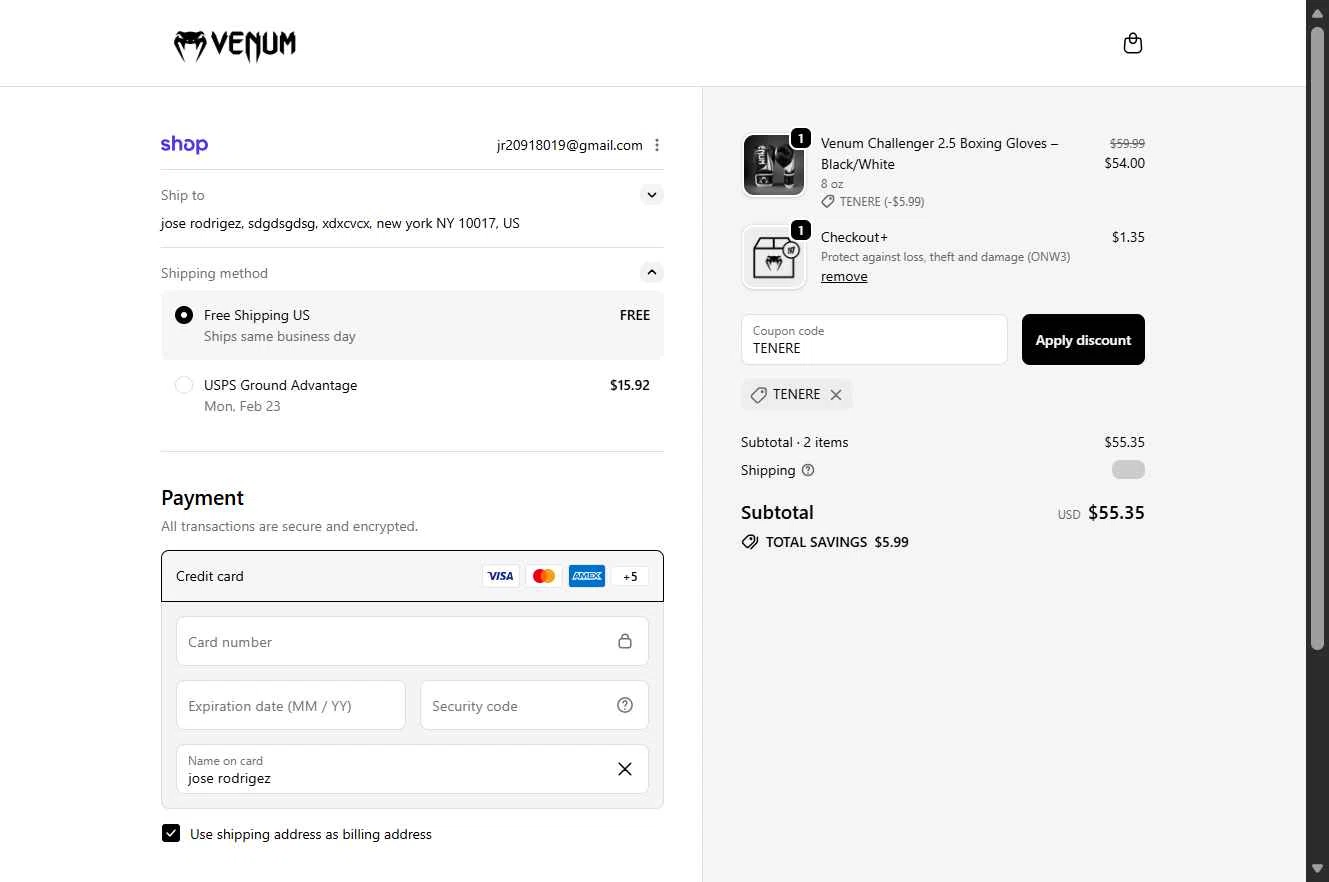Screen dimensions: 1329x882
Task: Remove the Checkout+ protection item
Action: coord(844,277)
